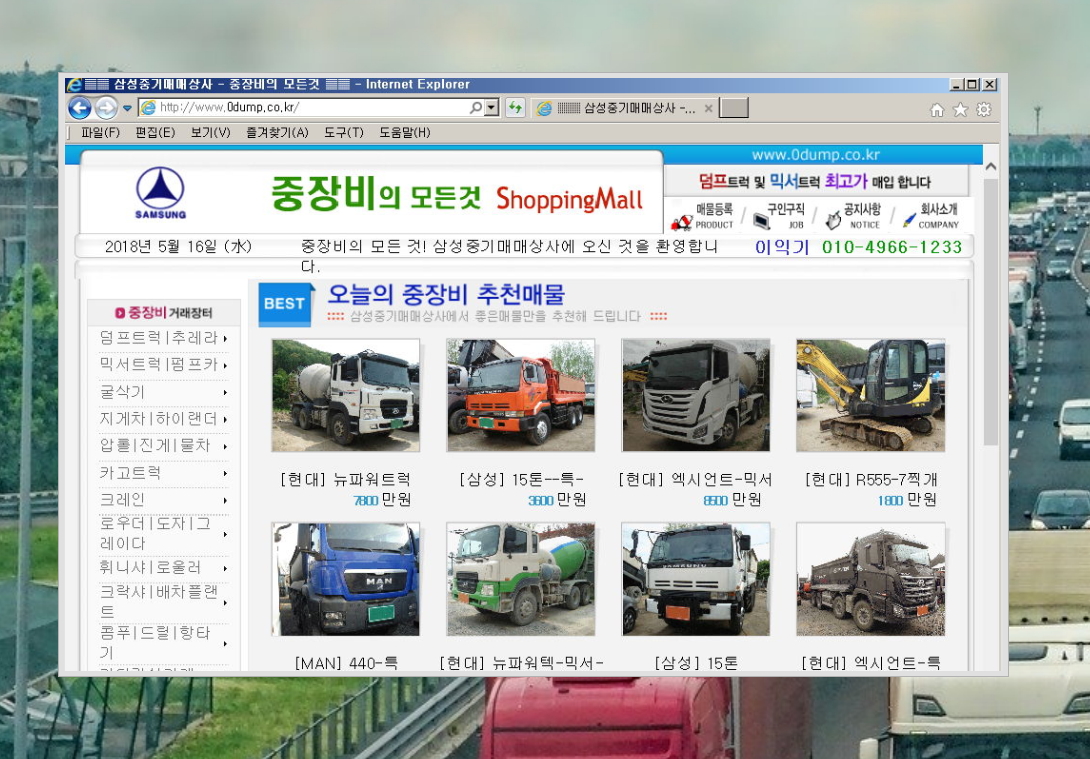Open a new blank tab
Image resolution: width=1090 pixels, height=759 pixels.
click(733, 108)
